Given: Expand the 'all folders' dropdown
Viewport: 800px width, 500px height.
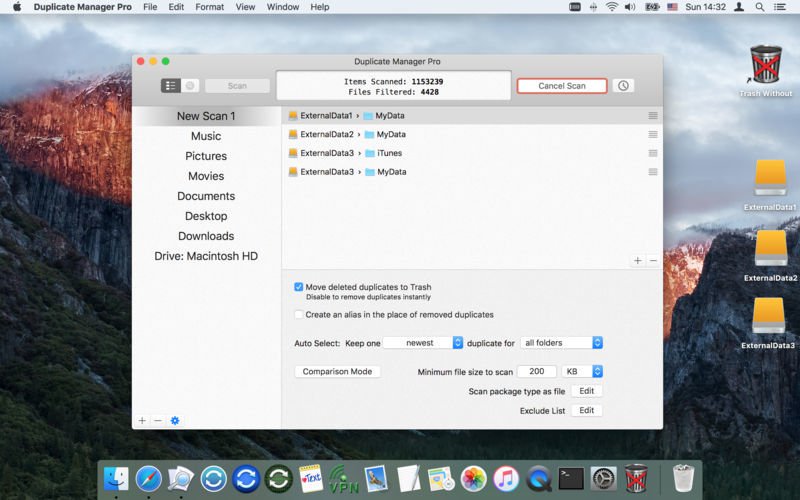Looking at the screenshot, I should click(561, 343).
